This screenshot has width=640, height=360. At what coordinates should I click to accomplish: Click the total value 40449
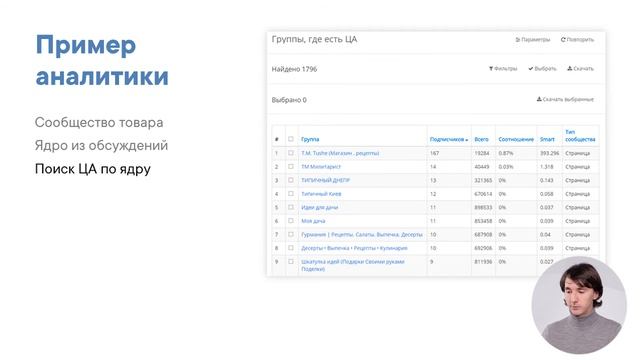482,167
